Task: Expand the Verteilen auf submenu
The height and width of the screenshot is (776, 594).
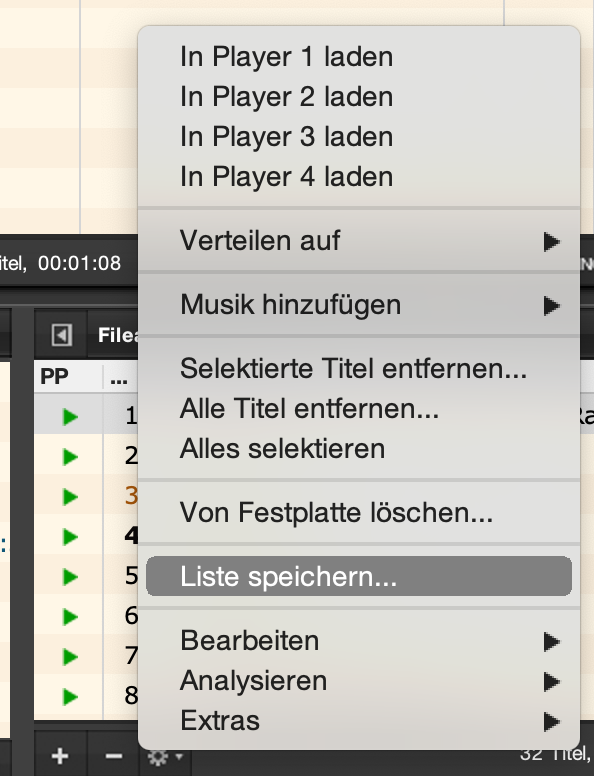Action: 359,241
